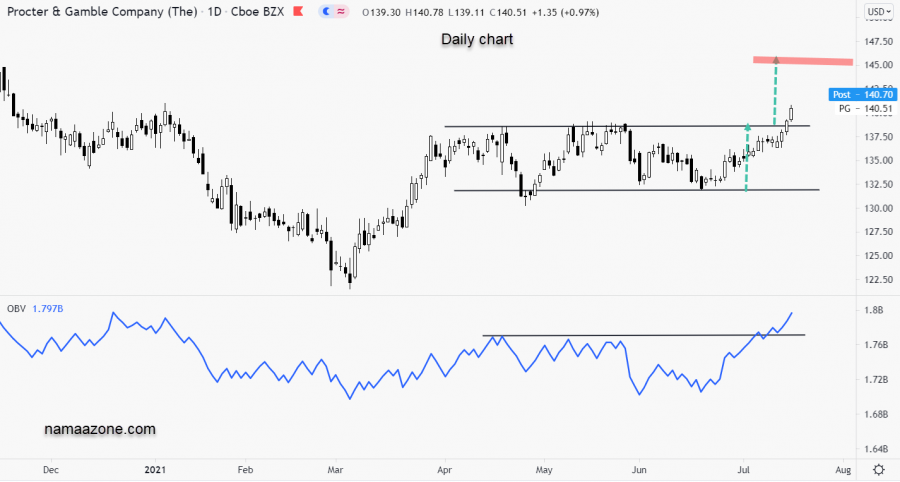Open the USD currency dropdown
Viewport: 900px width, 482px height.
coord(877,12)
